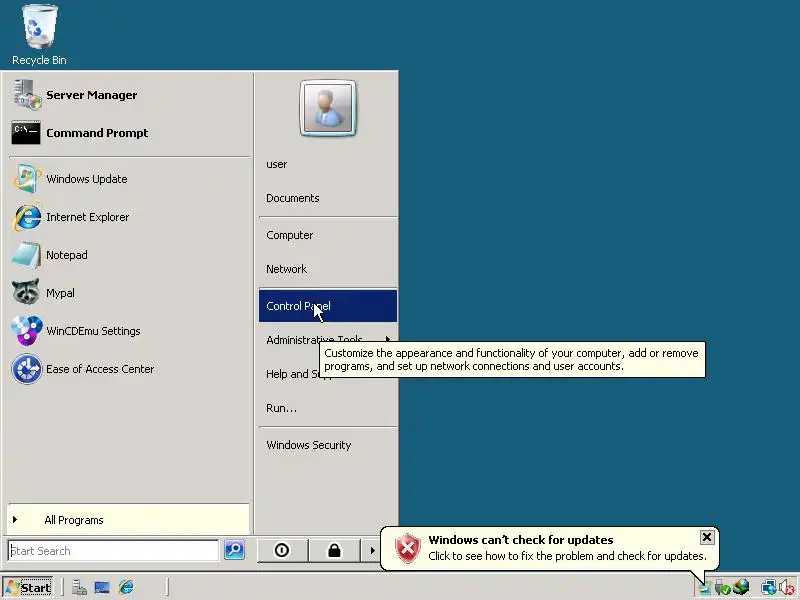Expand Administrative Tools submenu
Screen dimensions: 800x600
tap(328, 340)
